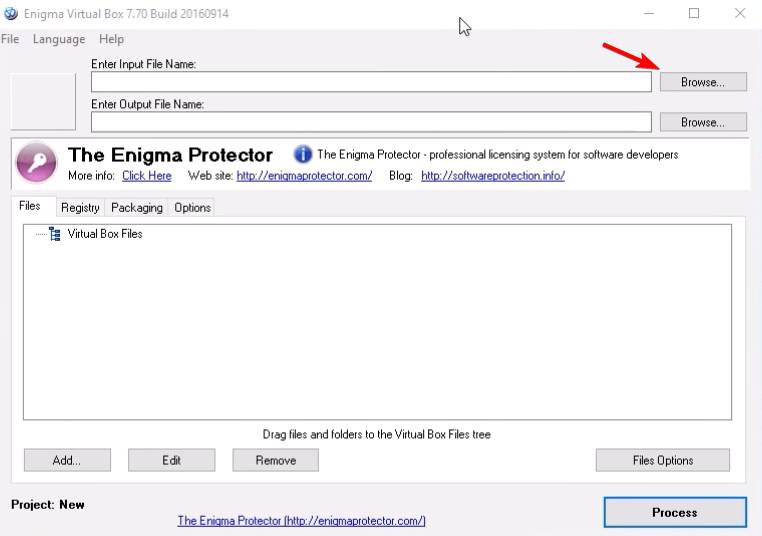The height and width of the screenshot is (536, 762).
Task: Focus the Enter Input File Name field
Action: coord(371,82)
